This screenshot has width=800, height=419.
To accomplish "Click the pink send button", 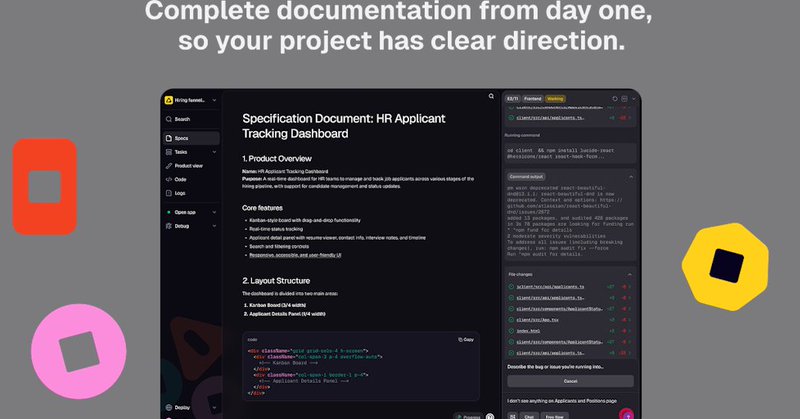I will click(627, 414).
